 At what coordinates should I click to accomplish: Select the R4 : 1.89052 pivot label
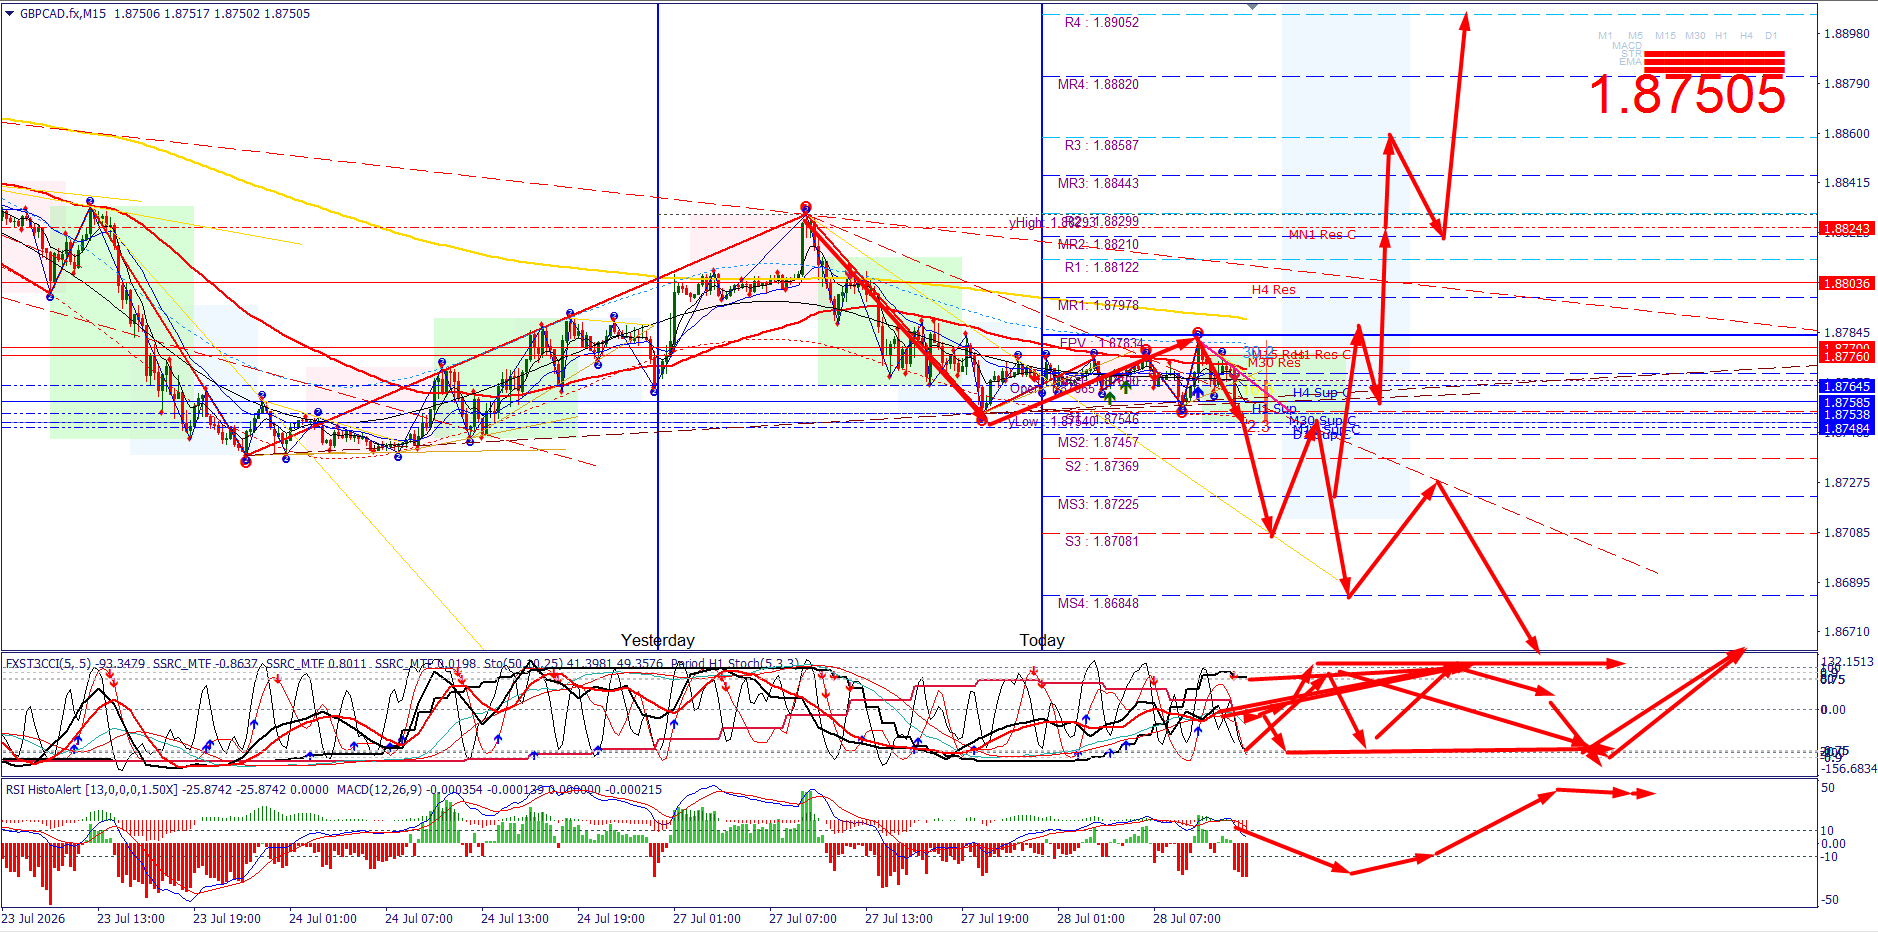[x=1101, y=22]
